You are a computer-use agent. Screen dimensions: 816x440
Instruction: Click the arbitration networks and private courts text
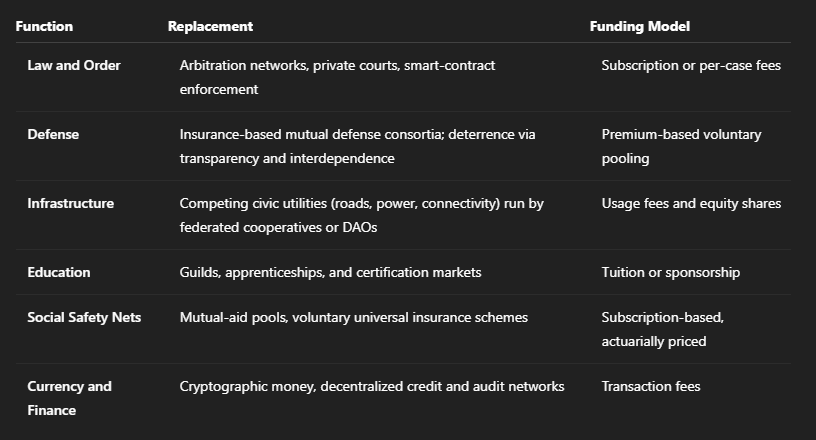[x=337, y=77]
